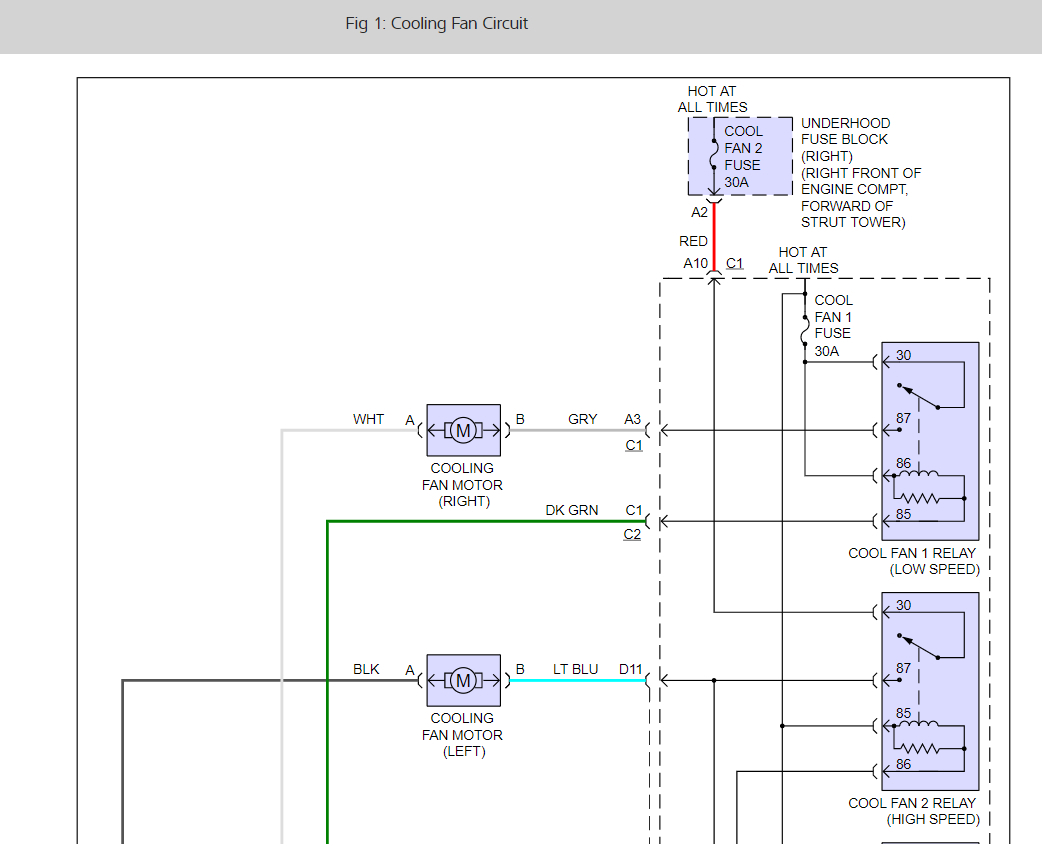Click the red wire segment below A2
The height and width of the screenshot is (854, 1042).
(714, 235)
